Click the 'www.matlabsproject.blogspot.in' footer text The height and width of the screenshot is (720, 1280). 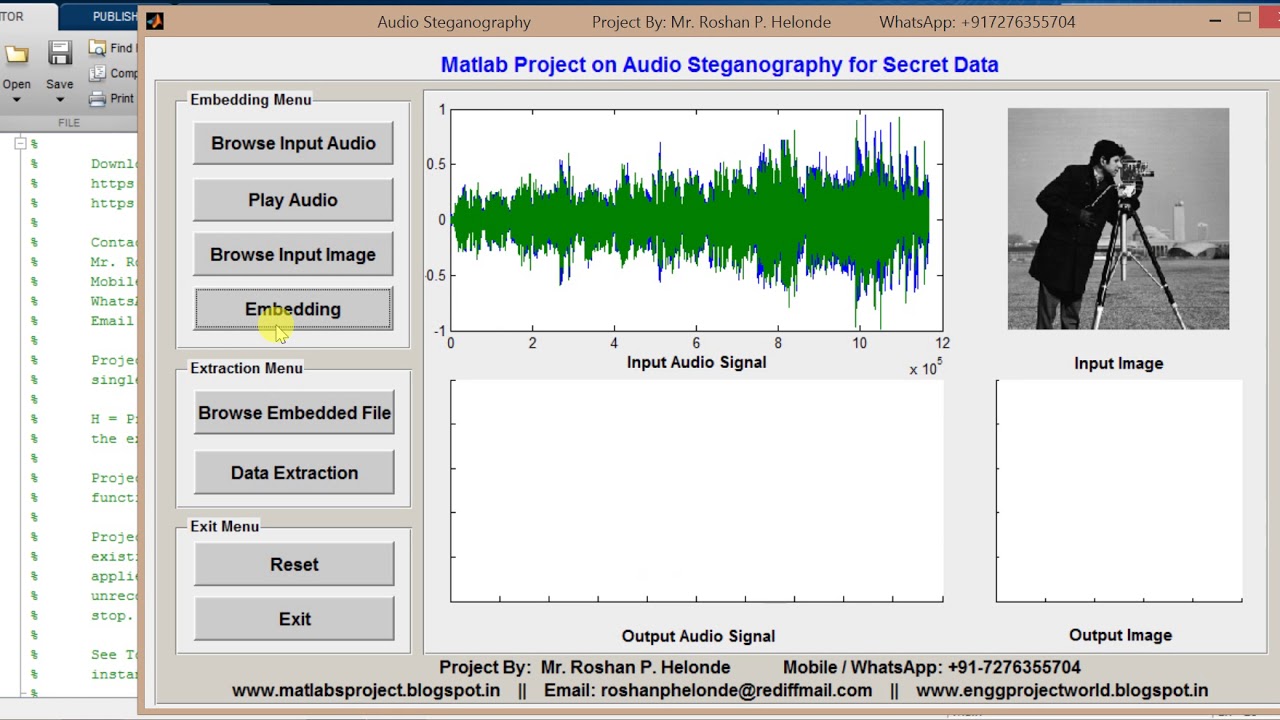pyautogui.click(x=366, y=690)
